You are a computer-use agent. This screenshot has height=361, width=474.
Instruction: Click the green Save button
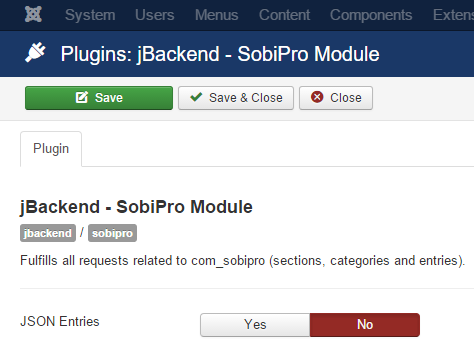(99, 98)
